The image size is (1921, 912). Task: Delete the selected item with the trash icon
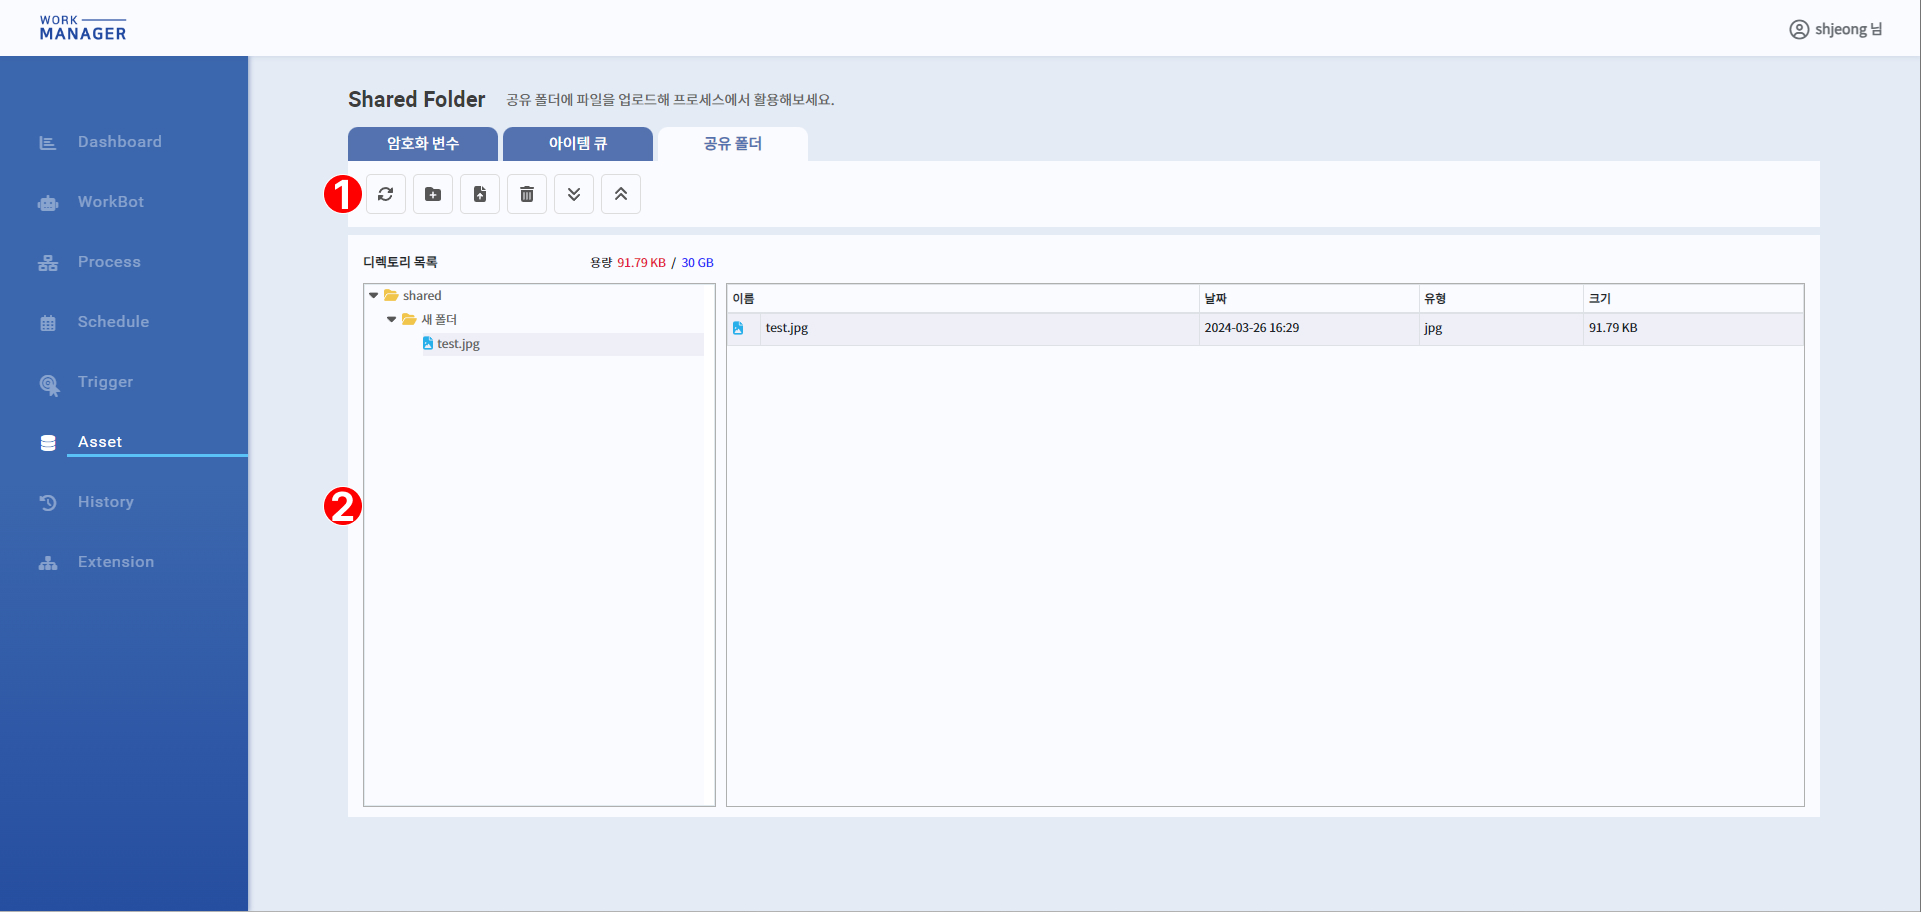527,194
